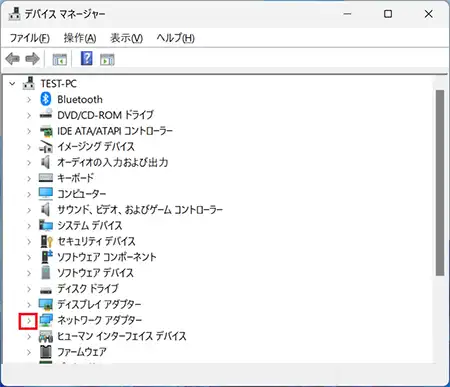Expand the ソフトウェア コンポーネント category

click(29, 257)
